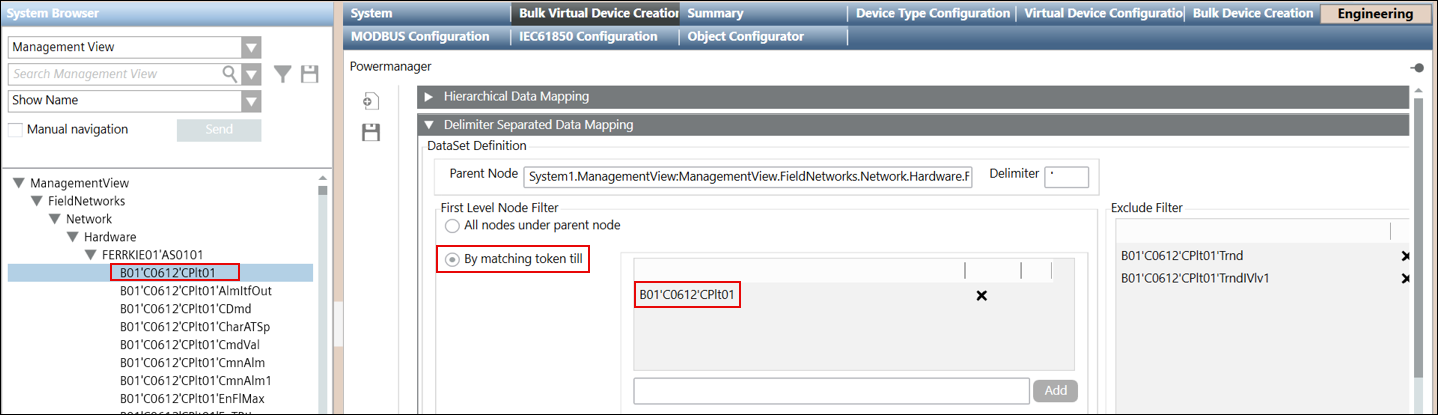Click the Add button below the token list
The width and height of the screenshot is (1438, 415).
pos(1055,391)
